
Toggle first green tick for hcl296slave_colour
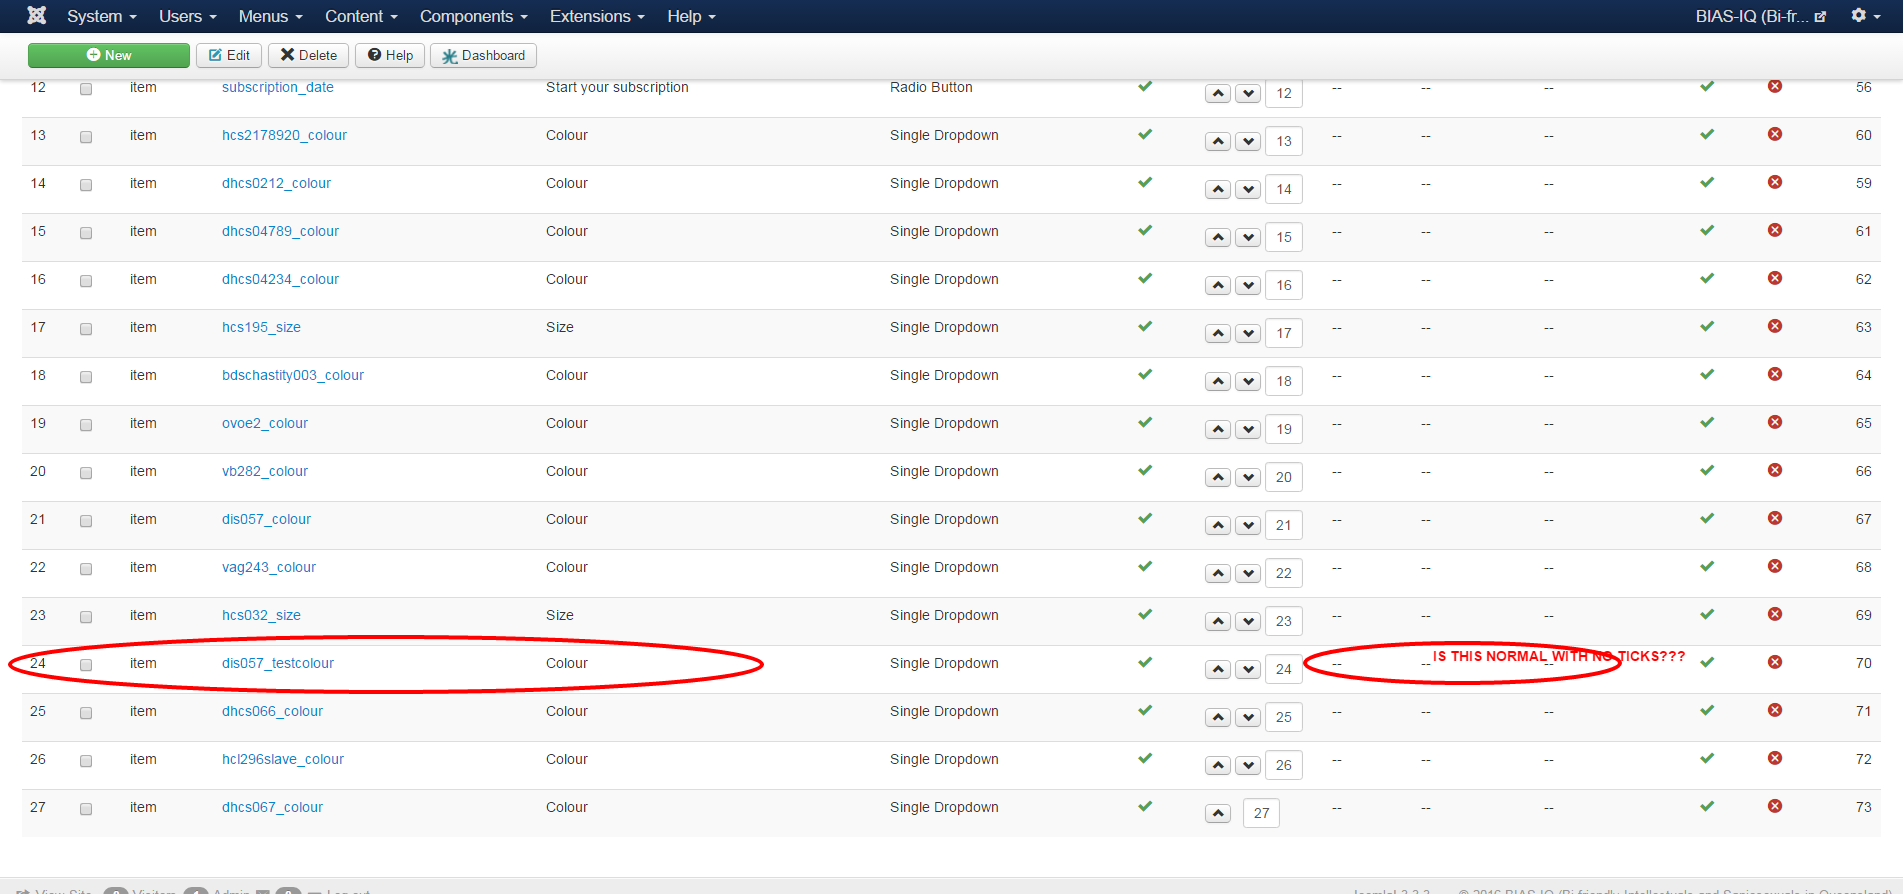pos(1145,758)
